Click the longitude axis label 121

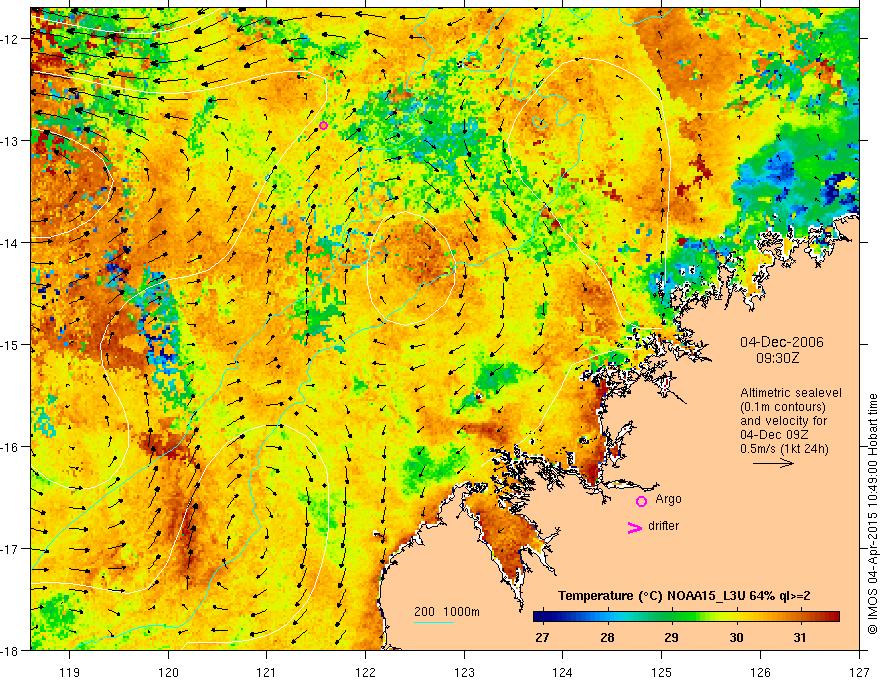[267, 672]
